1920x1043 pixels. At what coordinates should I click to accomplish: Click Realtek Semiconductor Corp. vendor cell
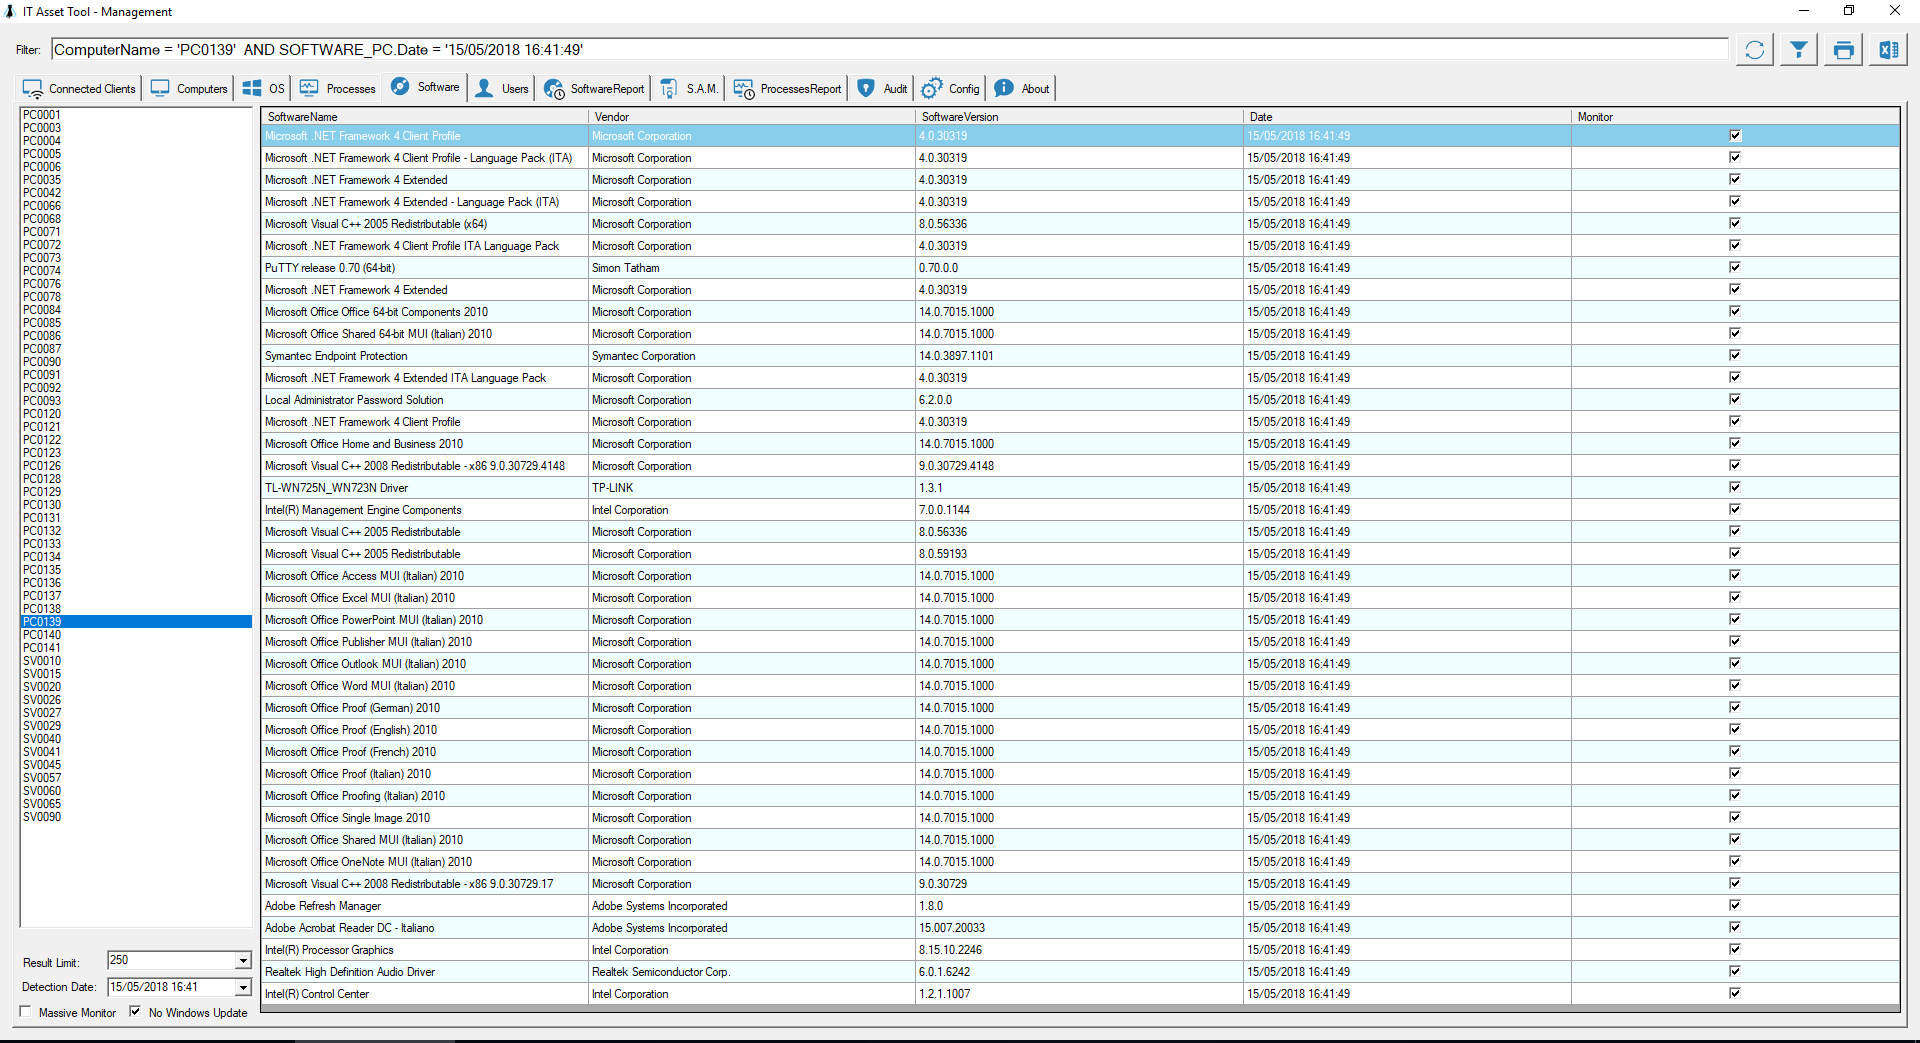pos(751,972)
